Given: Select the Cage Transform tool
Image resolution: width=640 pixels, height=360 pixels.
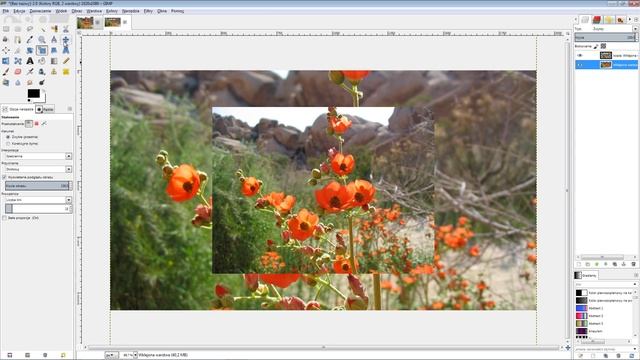Looking at the screenshot, I should [18, 61].
